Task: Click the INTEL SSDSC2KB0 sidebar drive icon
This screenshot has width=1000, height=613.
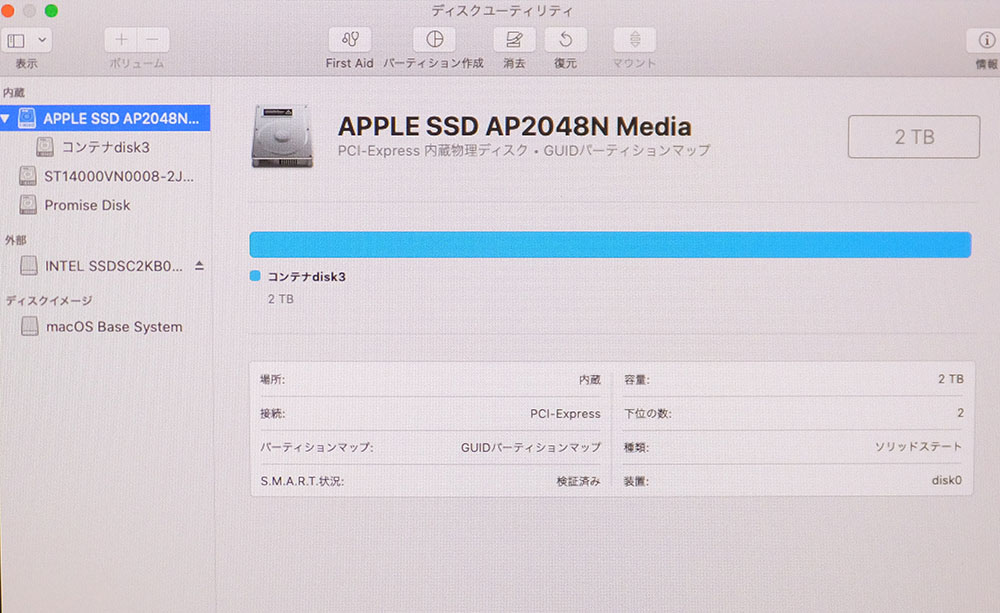Action: tap(29, 265)
